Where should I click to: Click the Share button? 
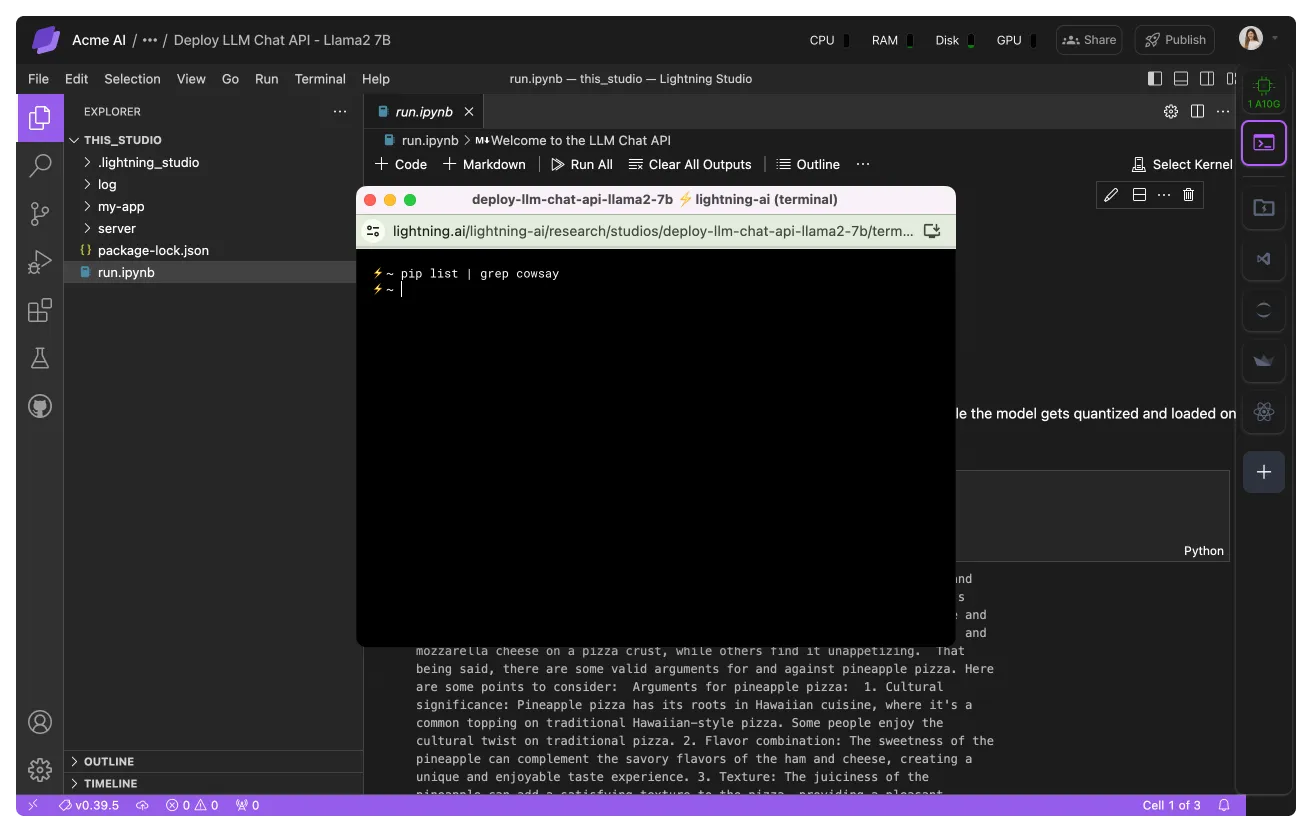coord(1089,40)
